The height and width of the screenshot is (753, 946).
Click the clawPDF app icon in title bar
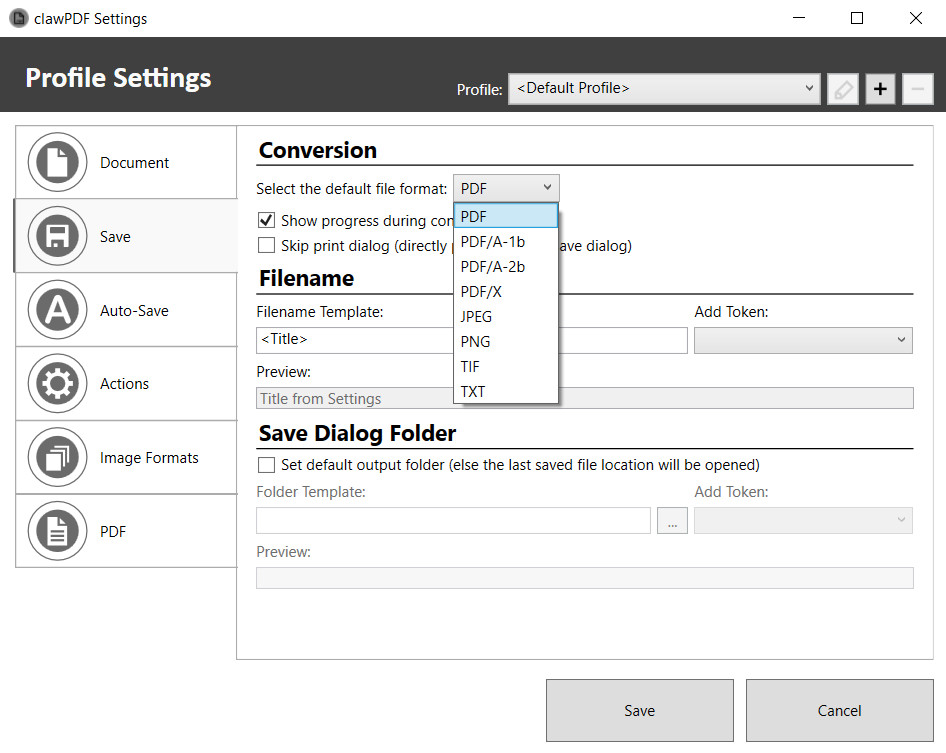pos(19,18)
